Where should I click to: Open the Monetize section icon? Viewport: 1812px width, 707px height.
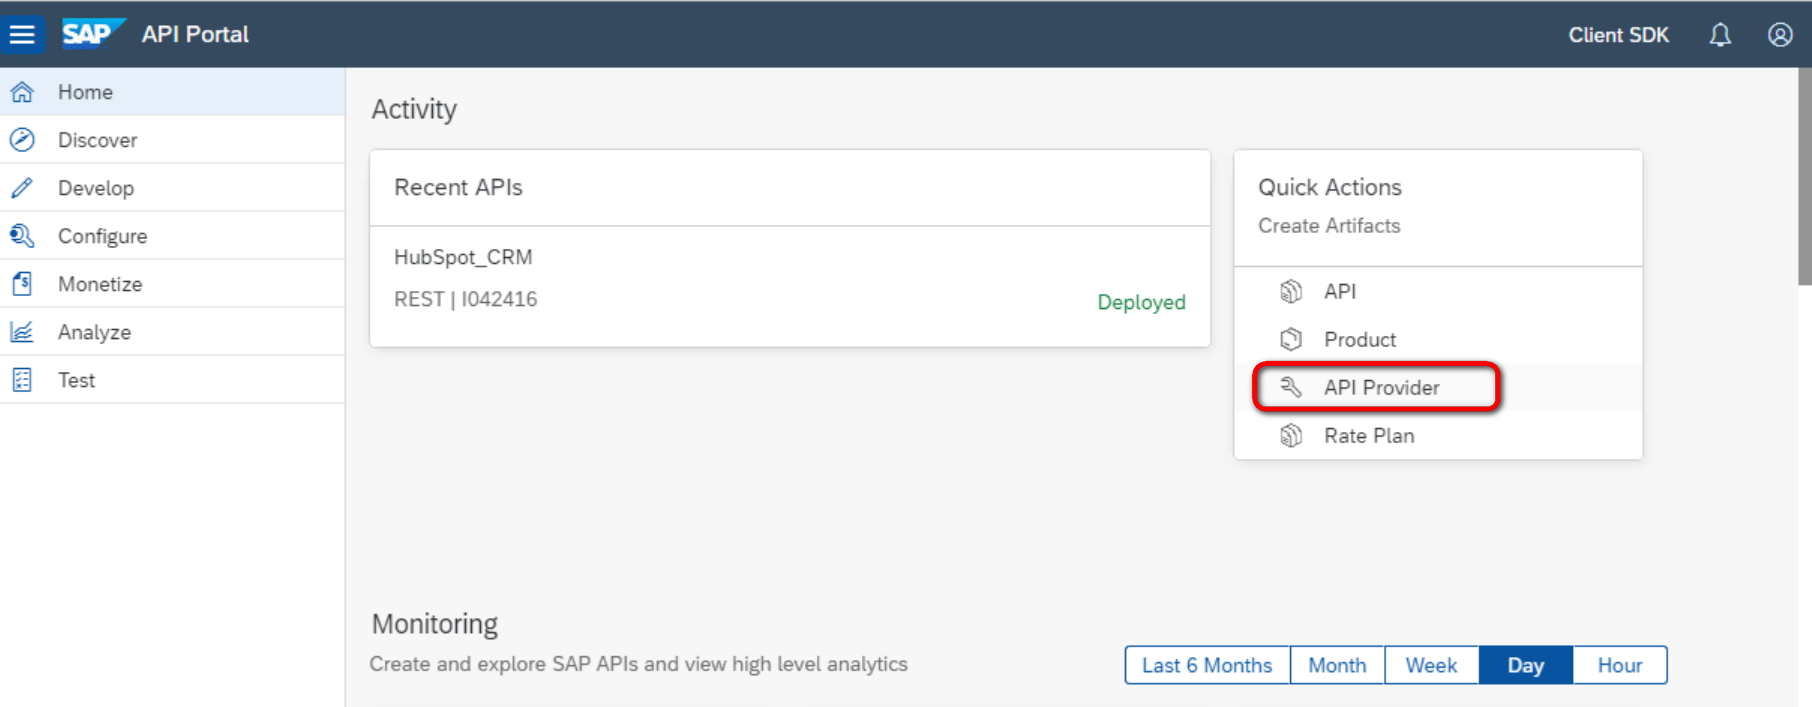coord(22,283)
